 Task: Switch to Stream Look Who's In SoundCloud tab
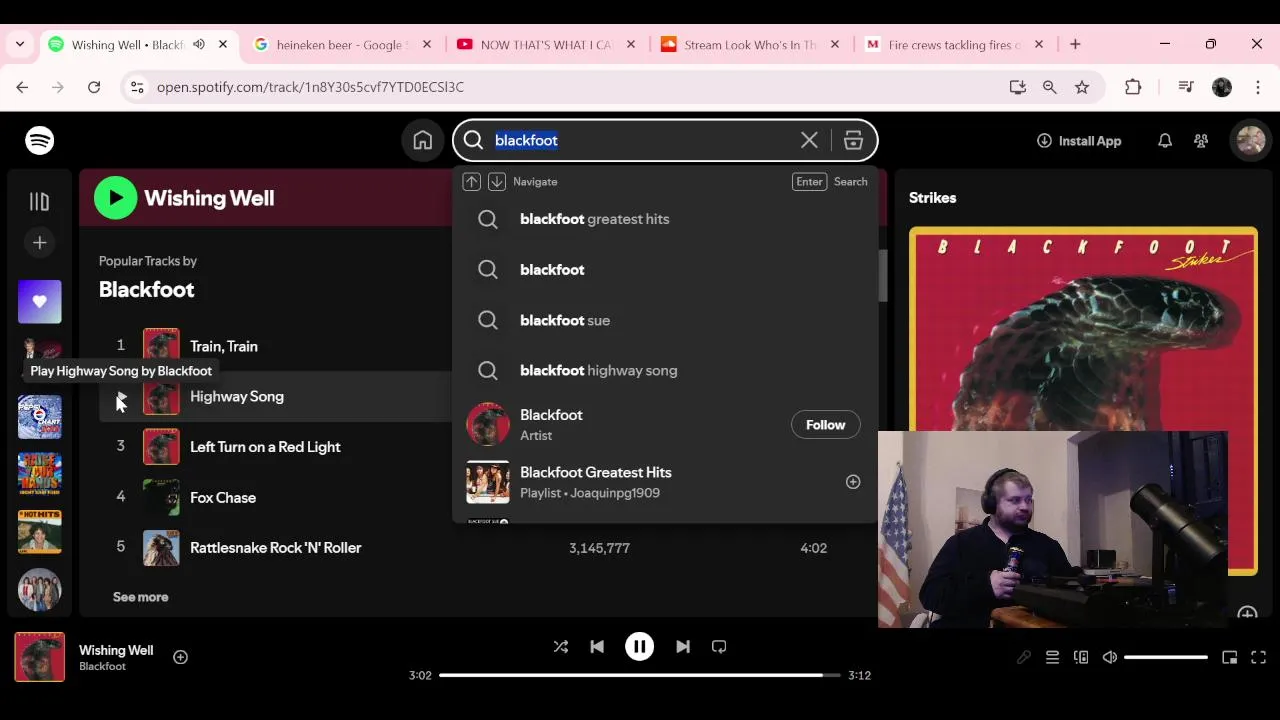[x=750, y=45]
